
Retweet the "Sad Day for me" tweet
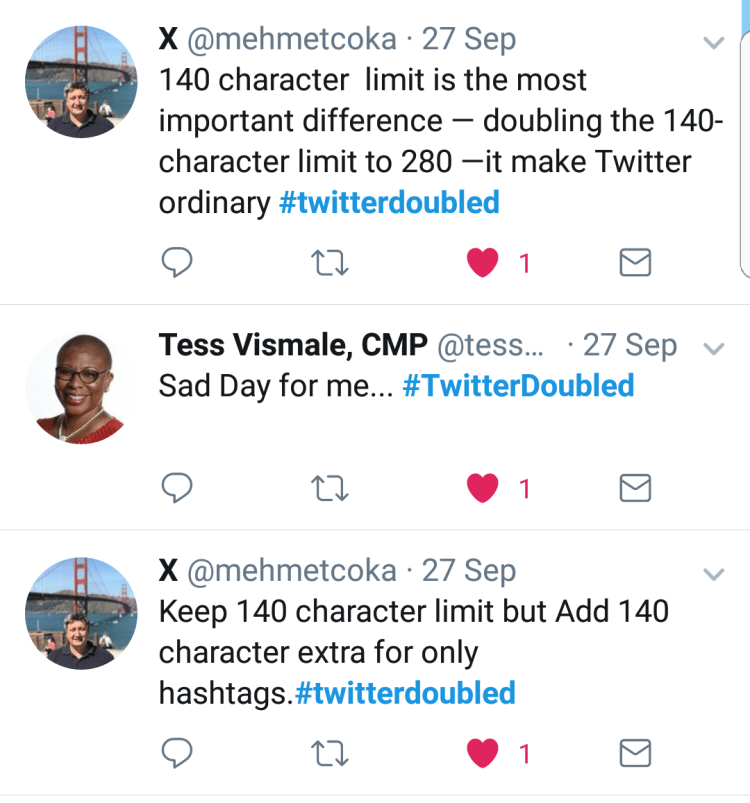tap(329, 488)
